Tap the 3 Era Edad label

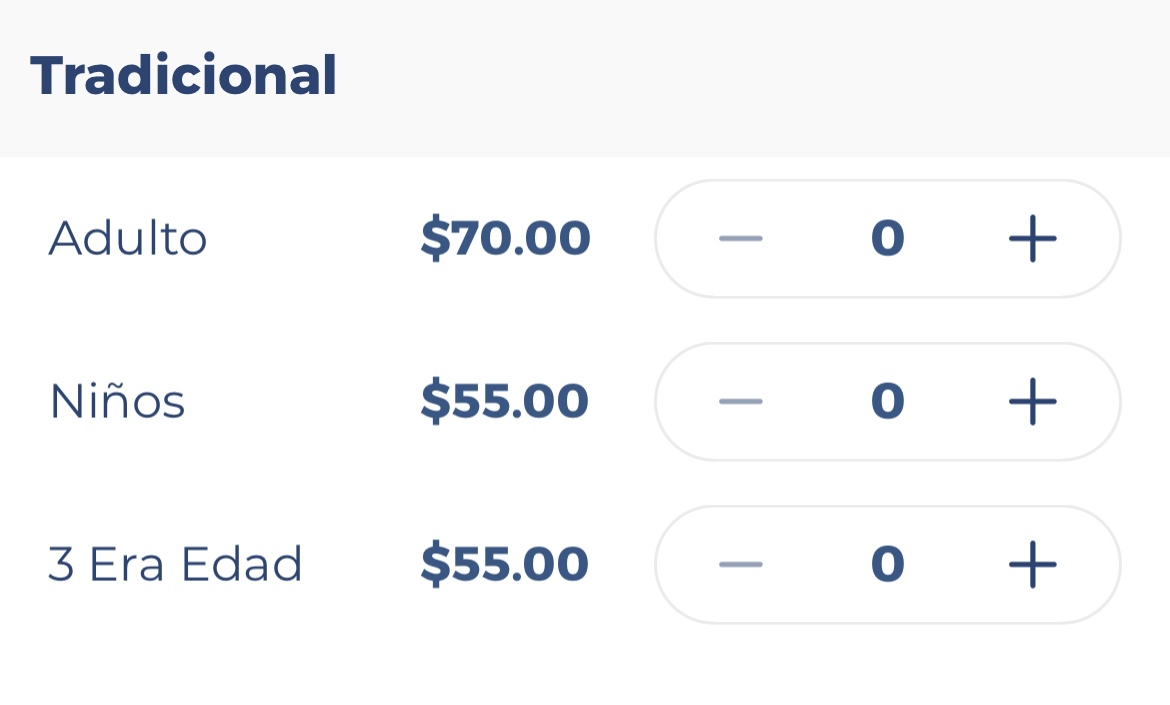(175, 565)
